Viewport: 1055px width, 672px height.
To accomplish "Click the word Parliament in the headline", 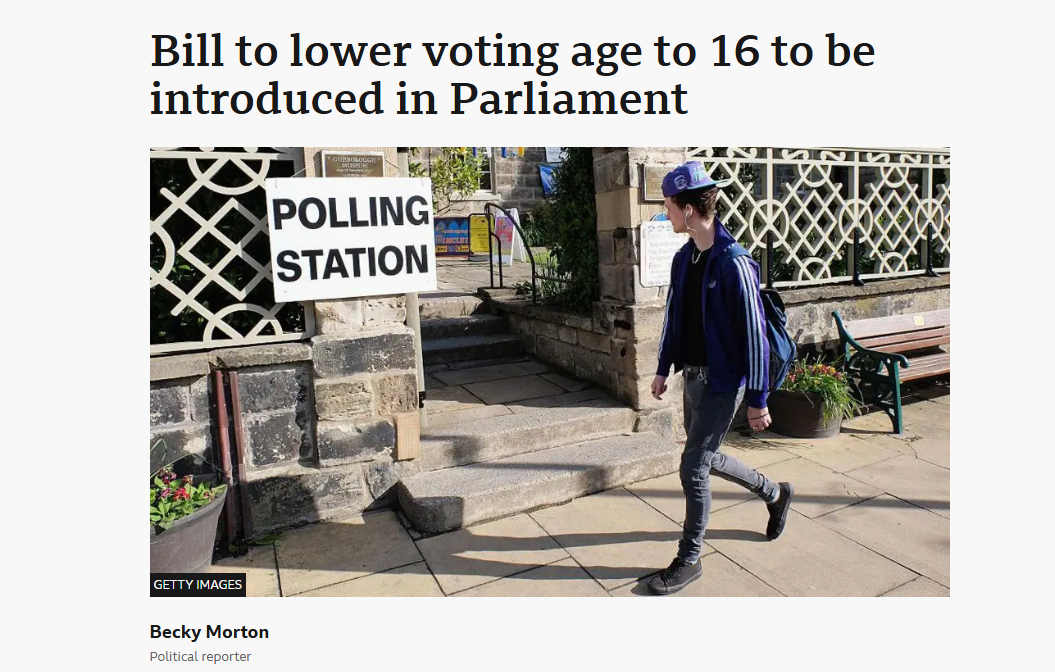I will tap(568, 100).
